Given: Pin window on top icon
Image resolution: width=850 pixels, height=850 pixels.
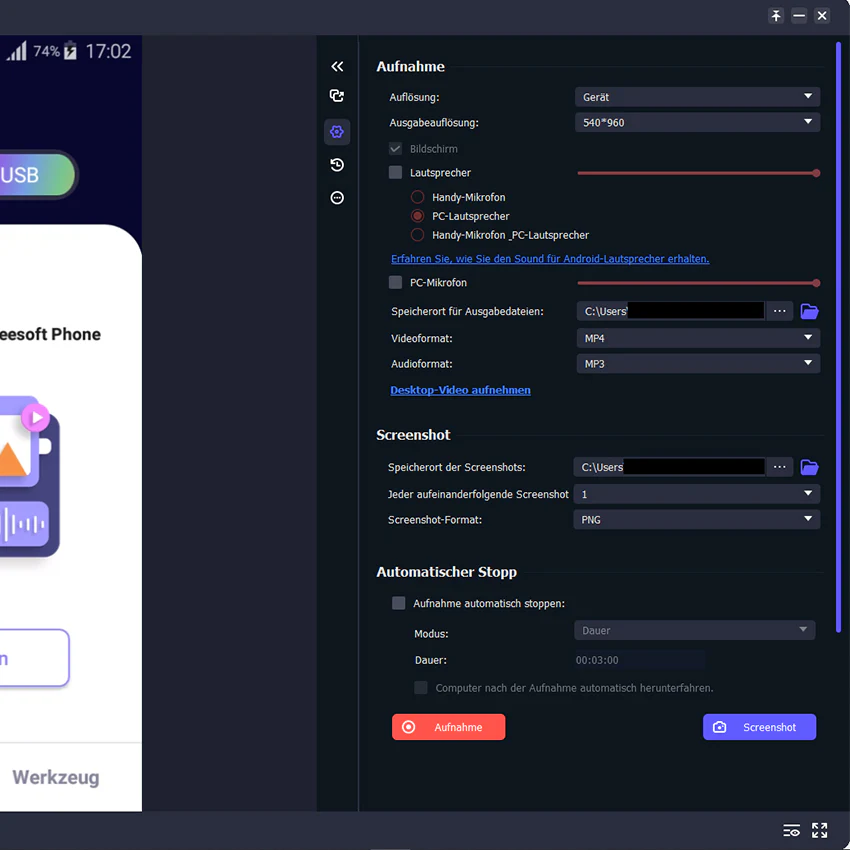Looking at the screenshot, I should 776,16.
